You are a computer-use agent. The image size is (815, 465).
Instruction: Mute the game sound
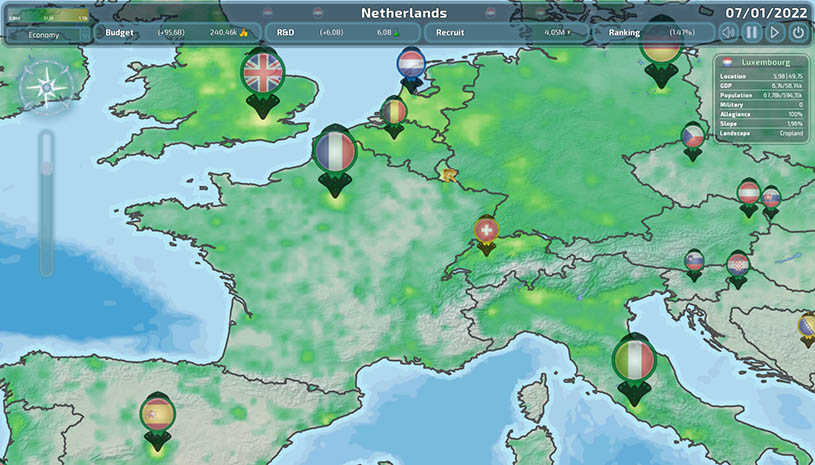click(x=729, y=33)
